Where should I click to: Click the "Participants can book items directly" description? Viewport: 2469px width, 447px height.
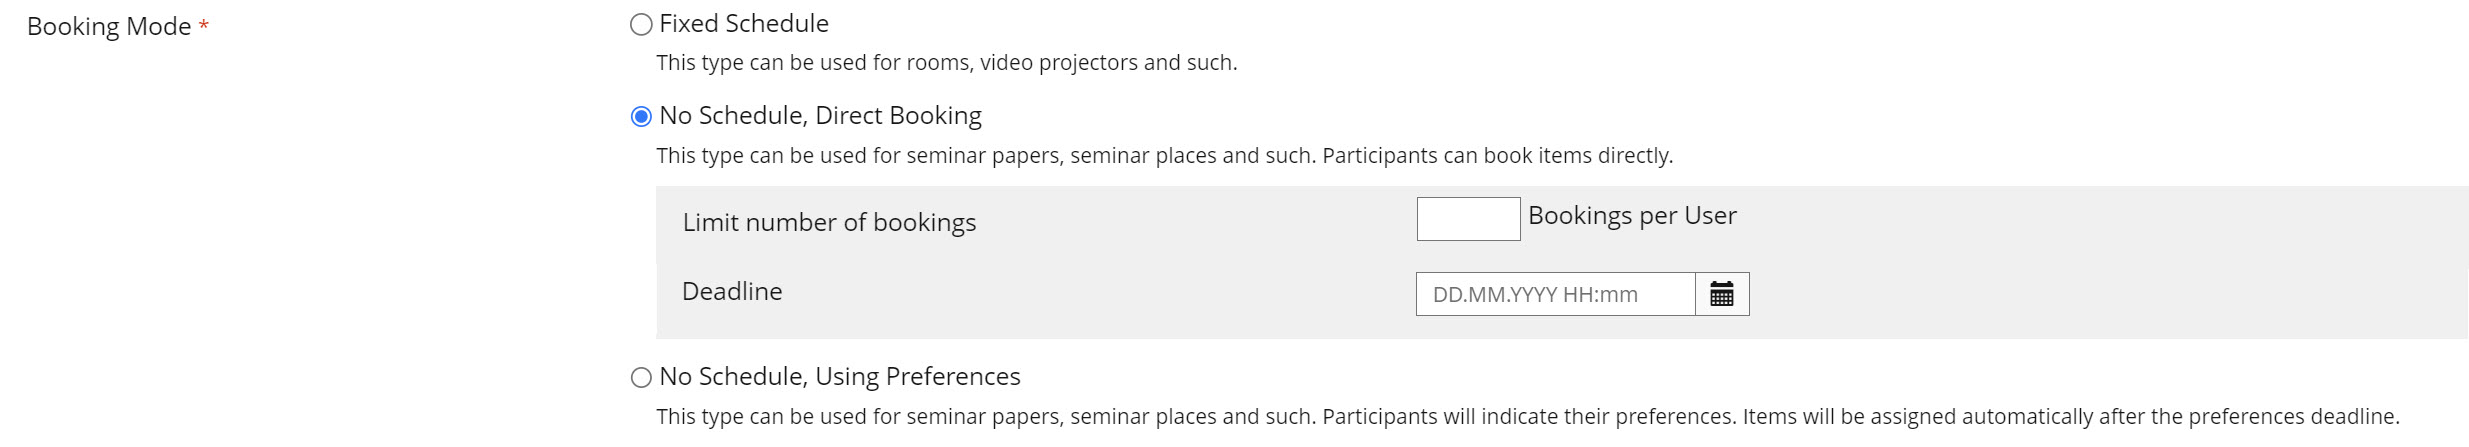coord(1497,156)
